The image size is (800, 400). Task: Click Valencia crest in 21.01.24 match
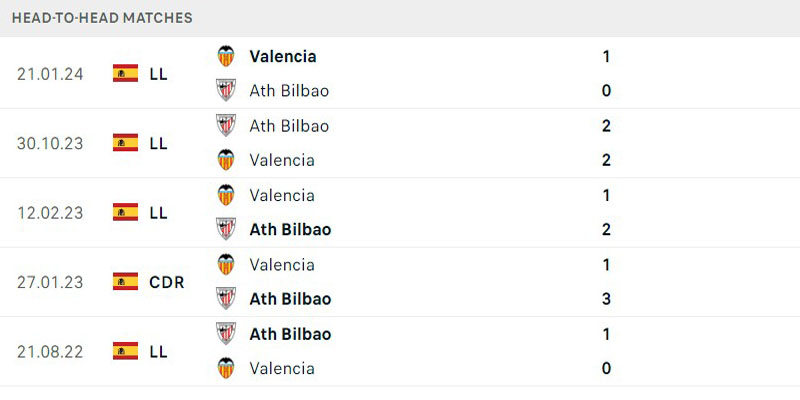[x=226, y=56]
